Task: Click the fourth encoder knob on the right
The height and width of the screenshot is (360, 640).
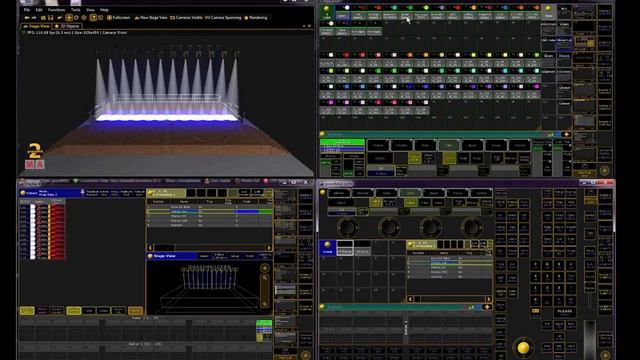Action: 472,227
